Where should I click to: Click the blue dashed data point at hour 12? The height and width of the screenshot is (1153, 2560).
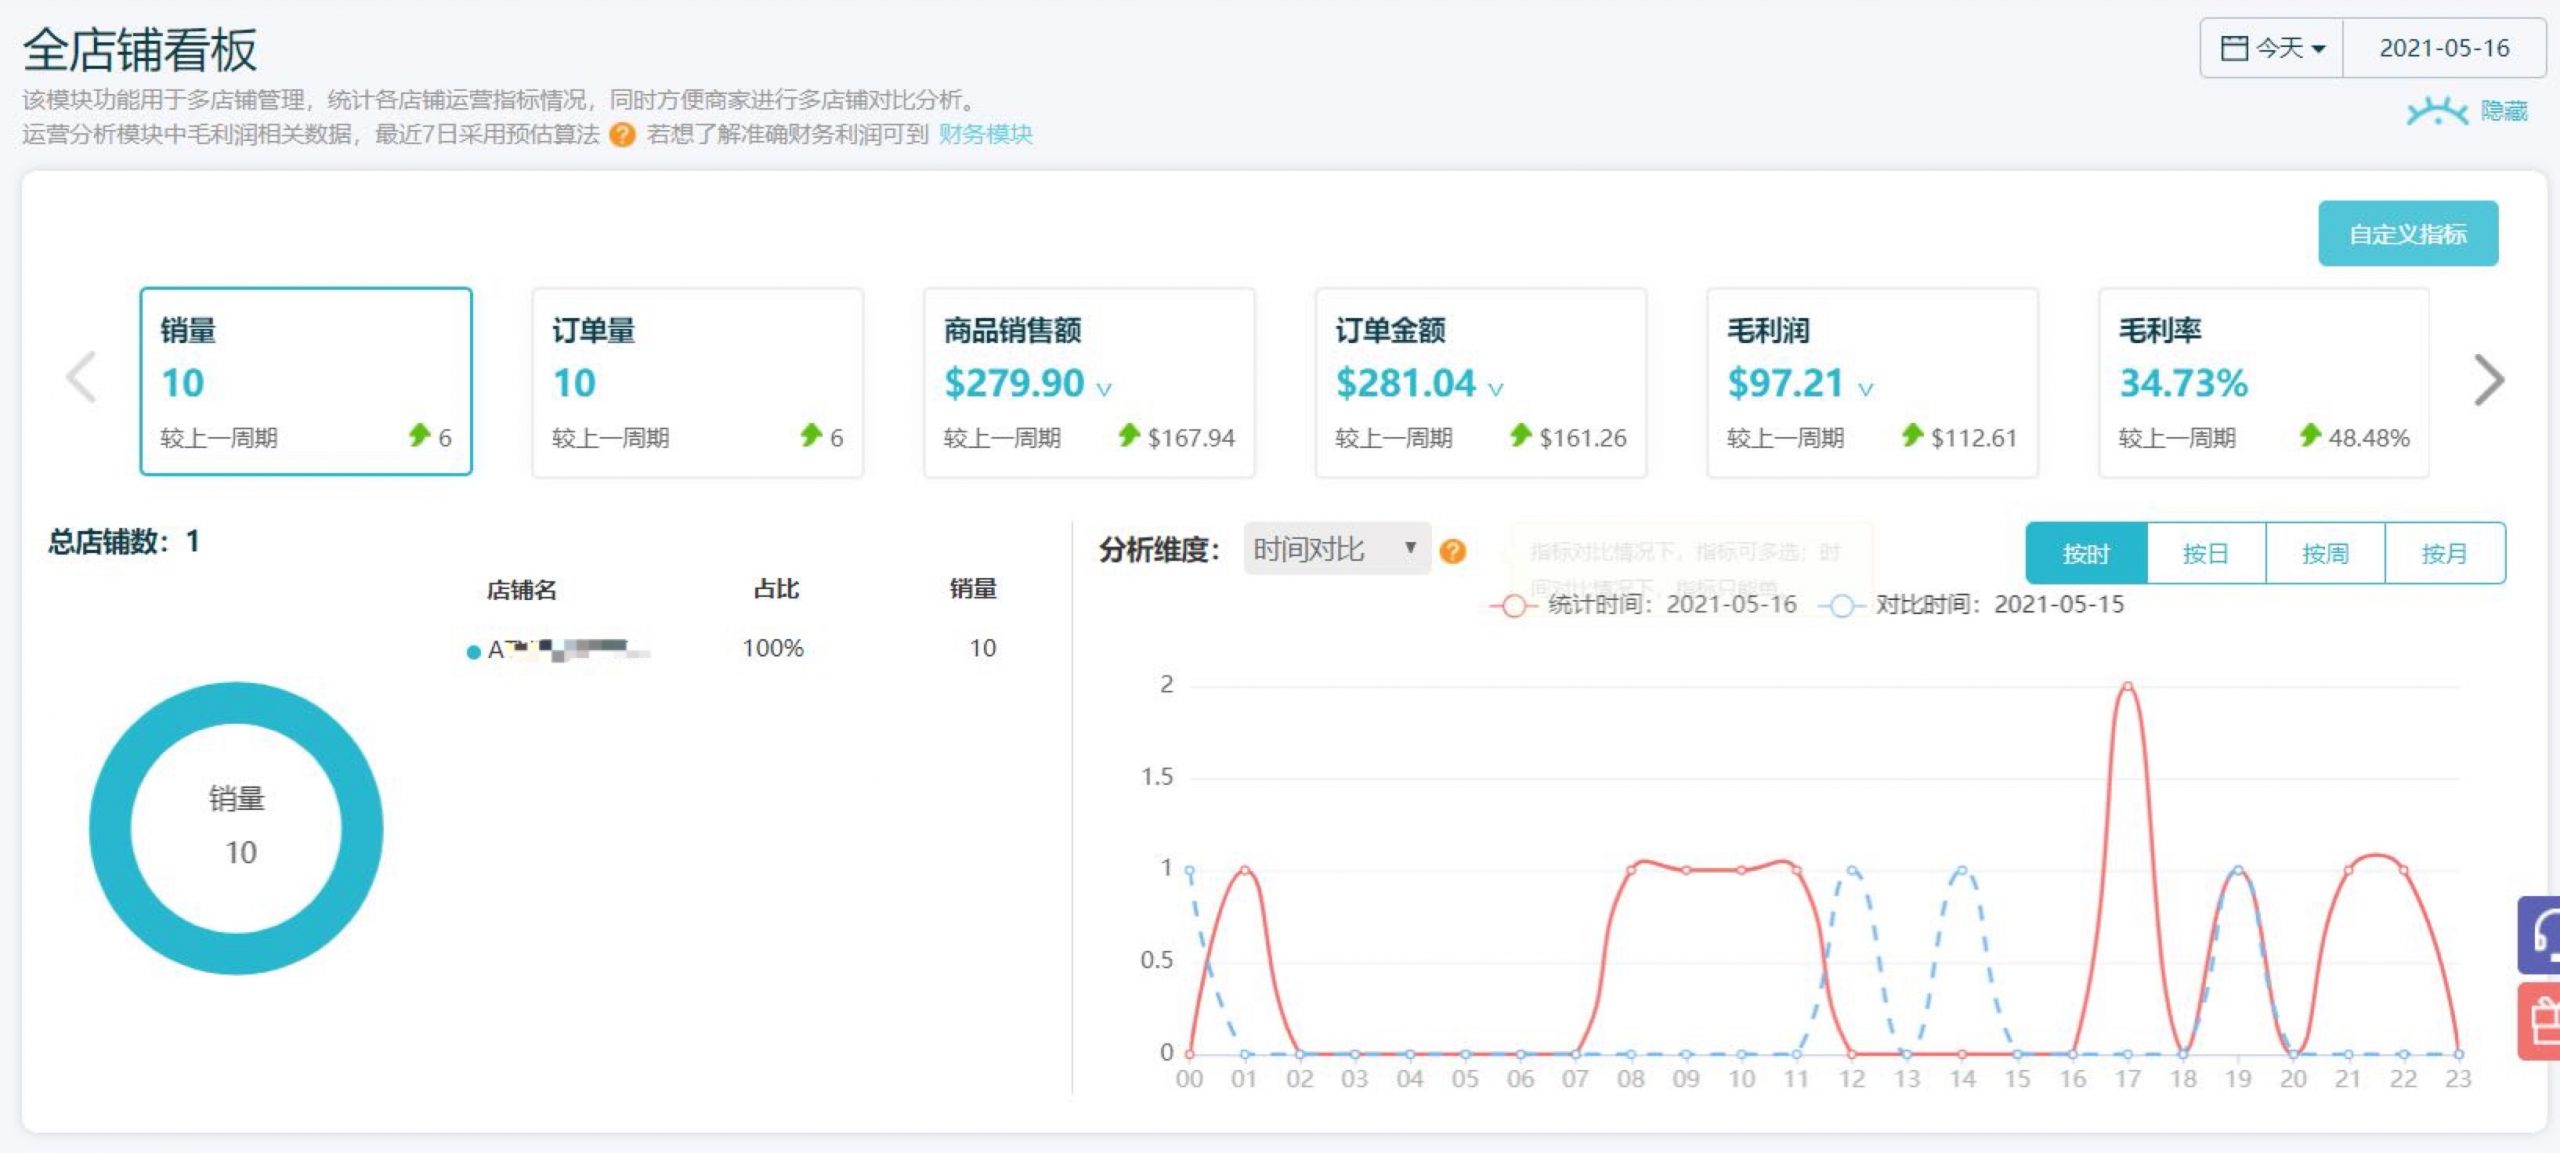pyautogui.click(x=1852, y=871)
